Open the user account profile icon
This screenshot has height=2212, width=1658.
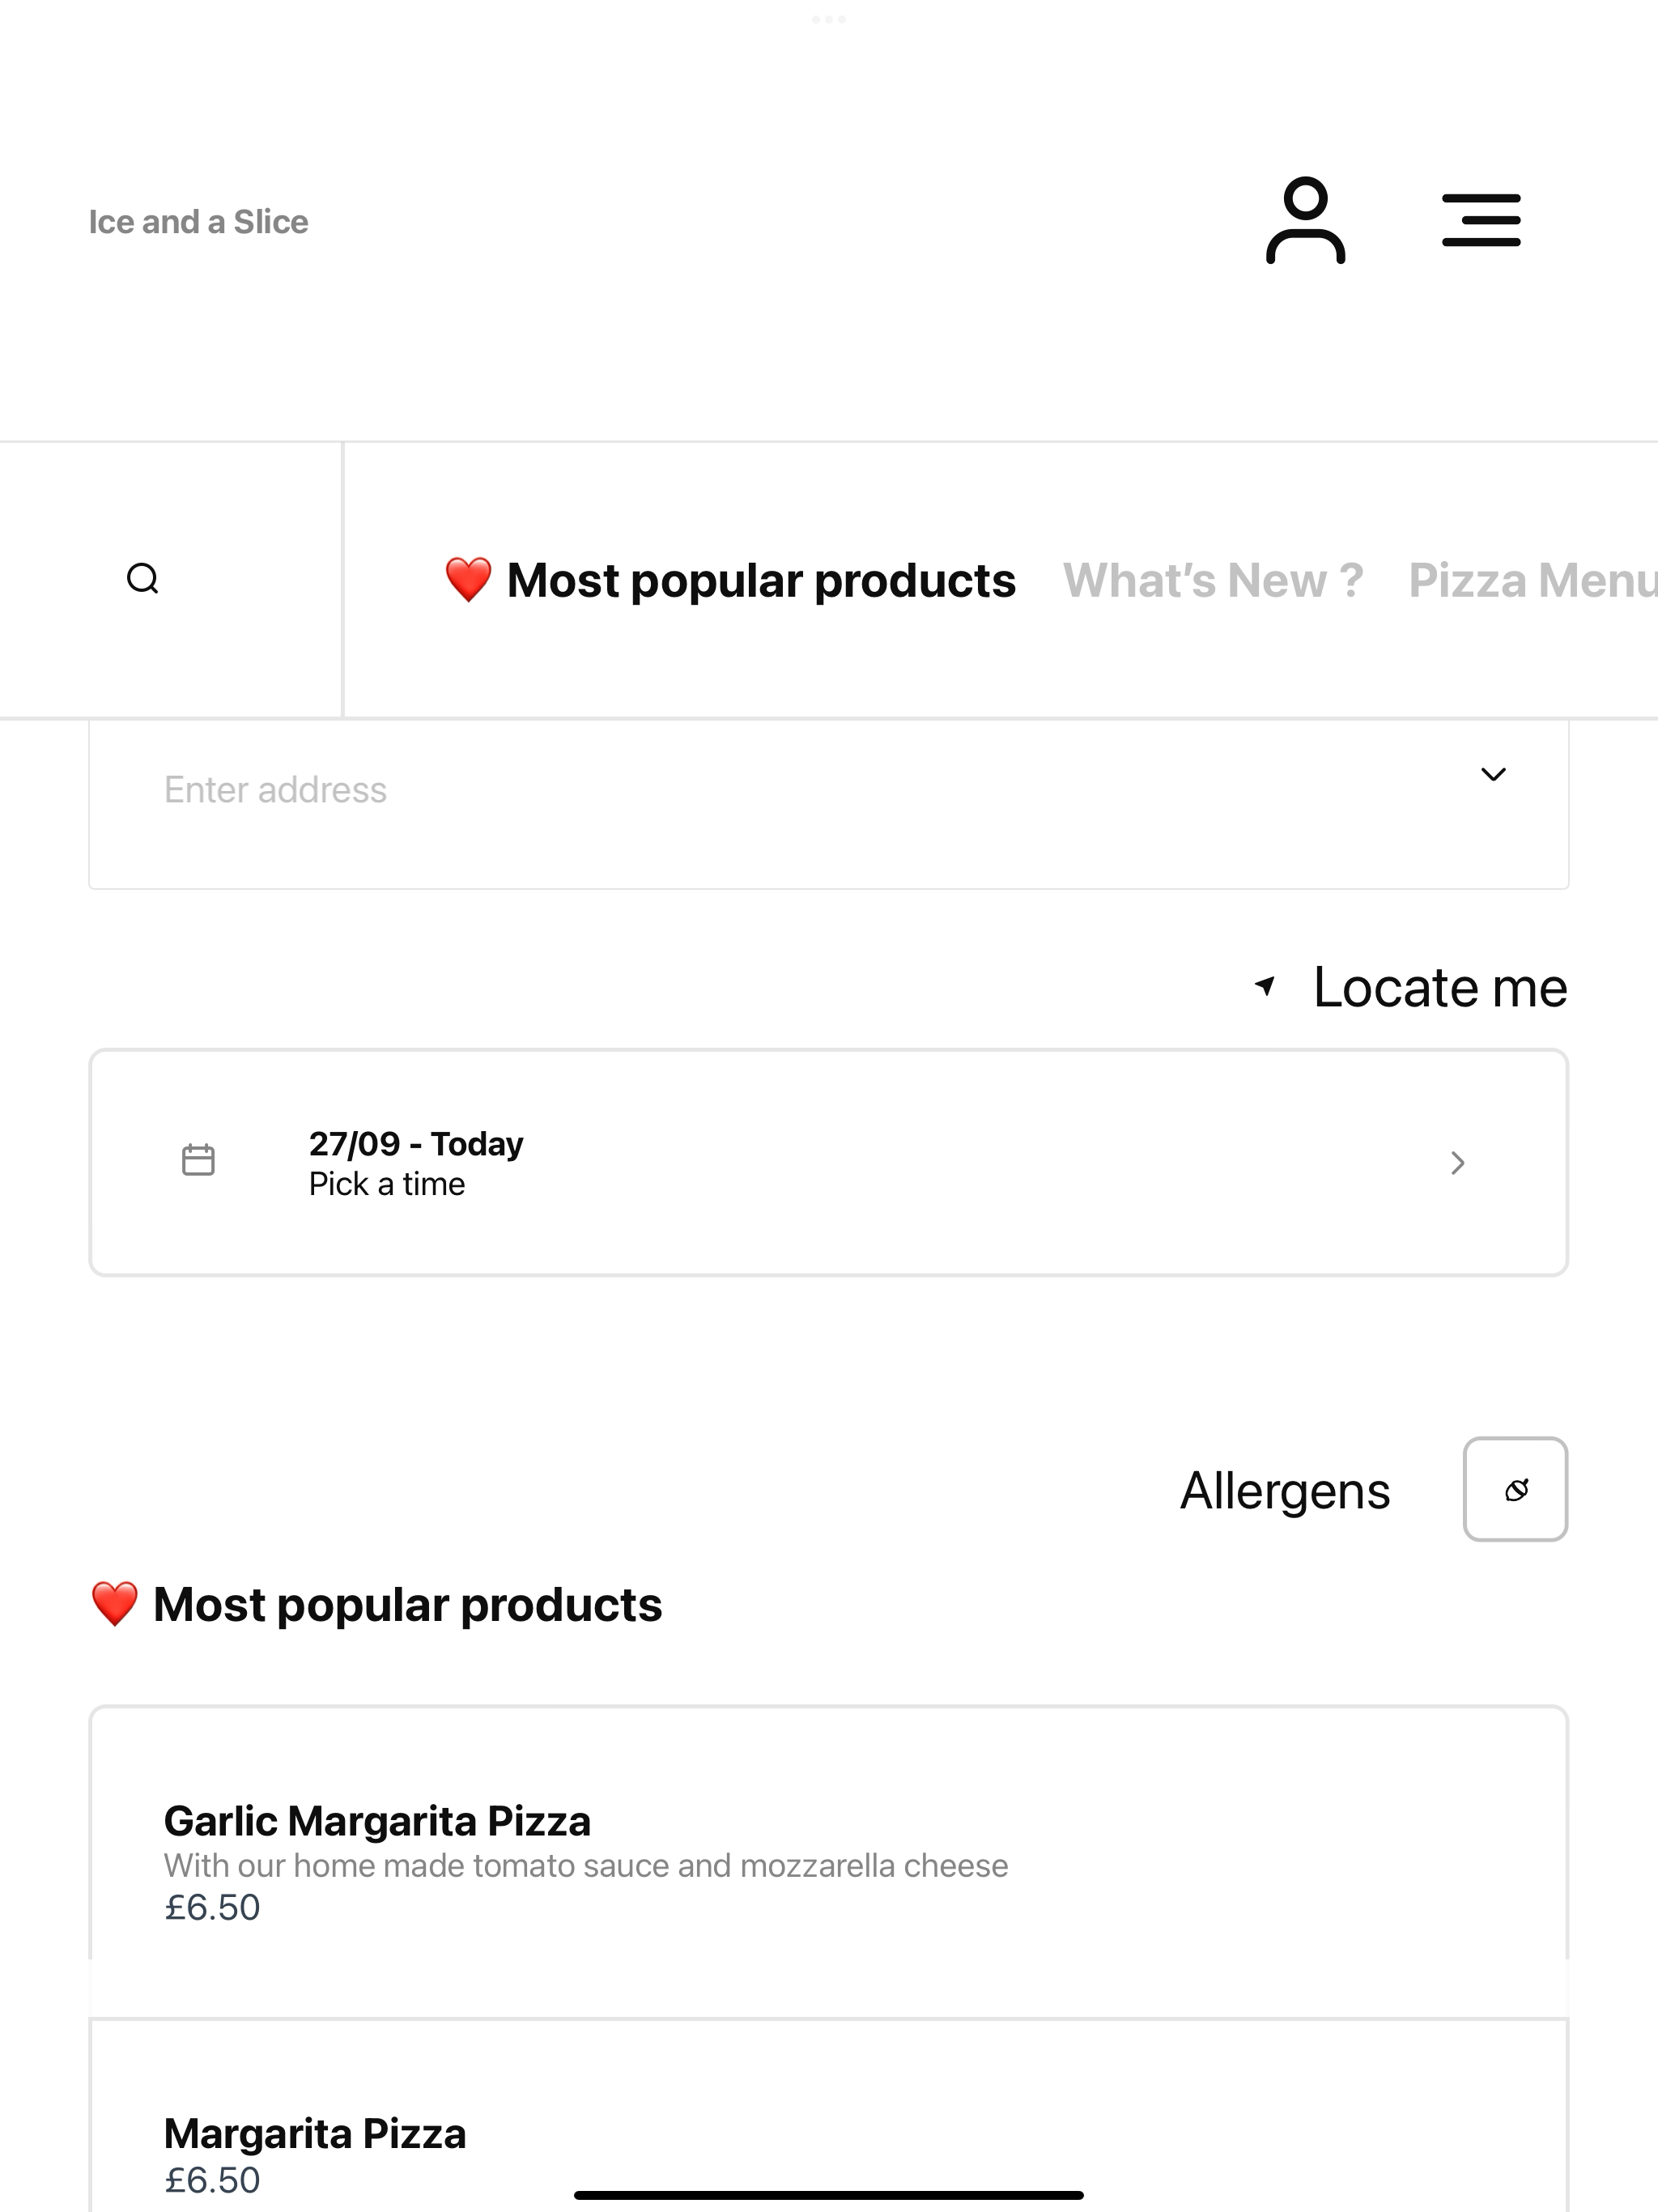click(1305, 221)
